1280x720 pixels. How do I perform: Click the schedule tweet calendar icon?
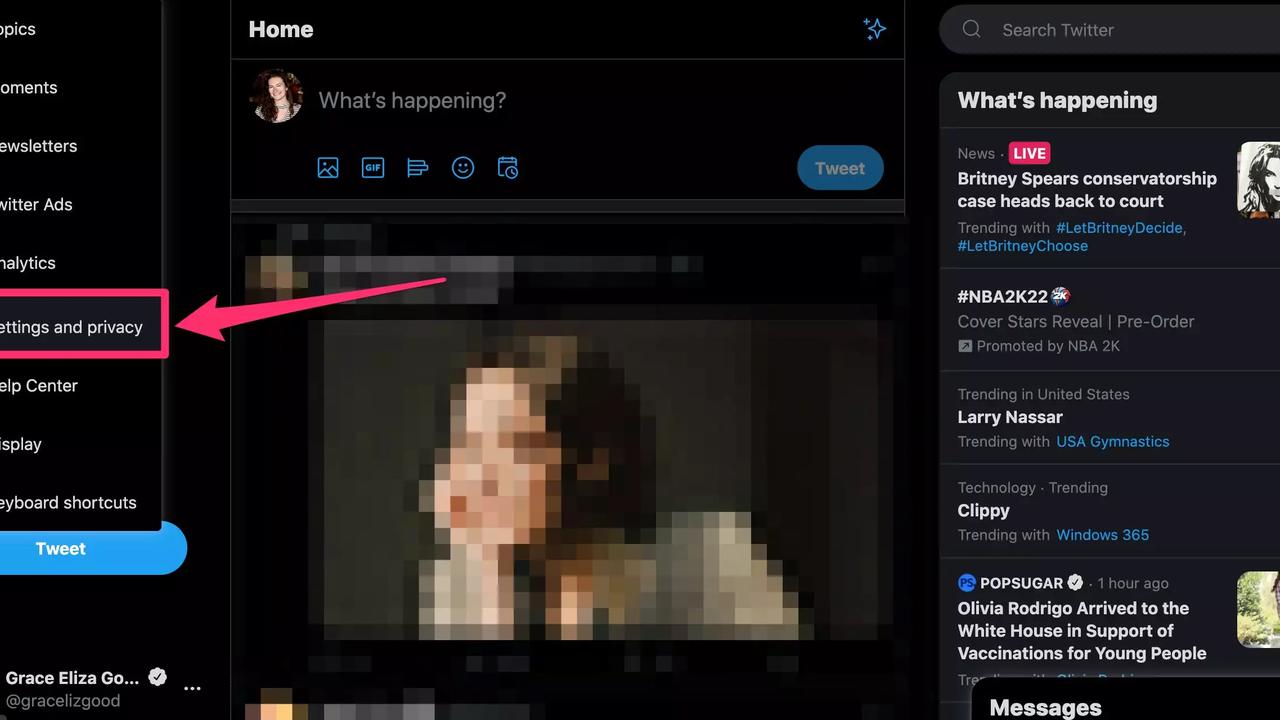508,168
